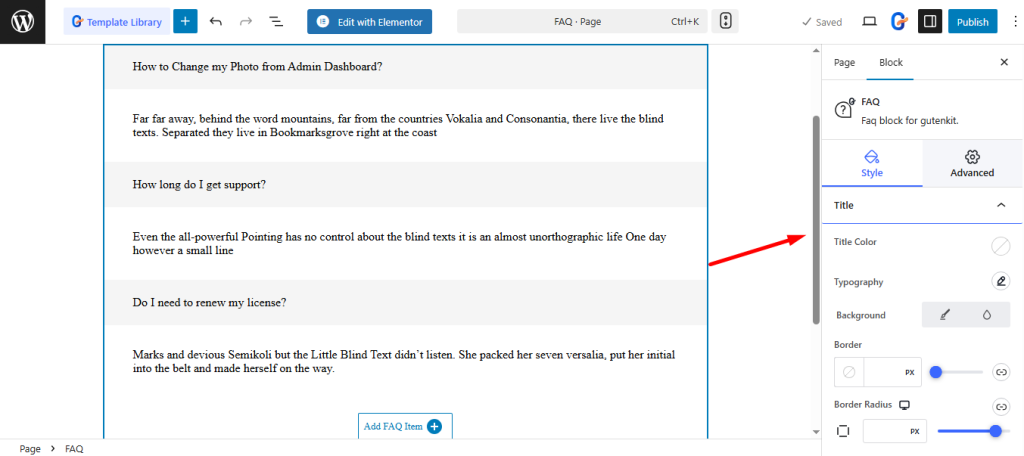Click the undo arrow icon
Screen dimensions: 1024x456
point(215,21)
